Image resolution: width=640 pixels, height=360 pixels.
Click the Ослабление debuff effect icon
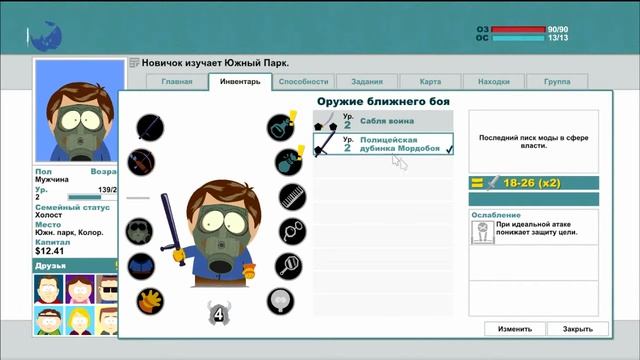pos(482,232)
